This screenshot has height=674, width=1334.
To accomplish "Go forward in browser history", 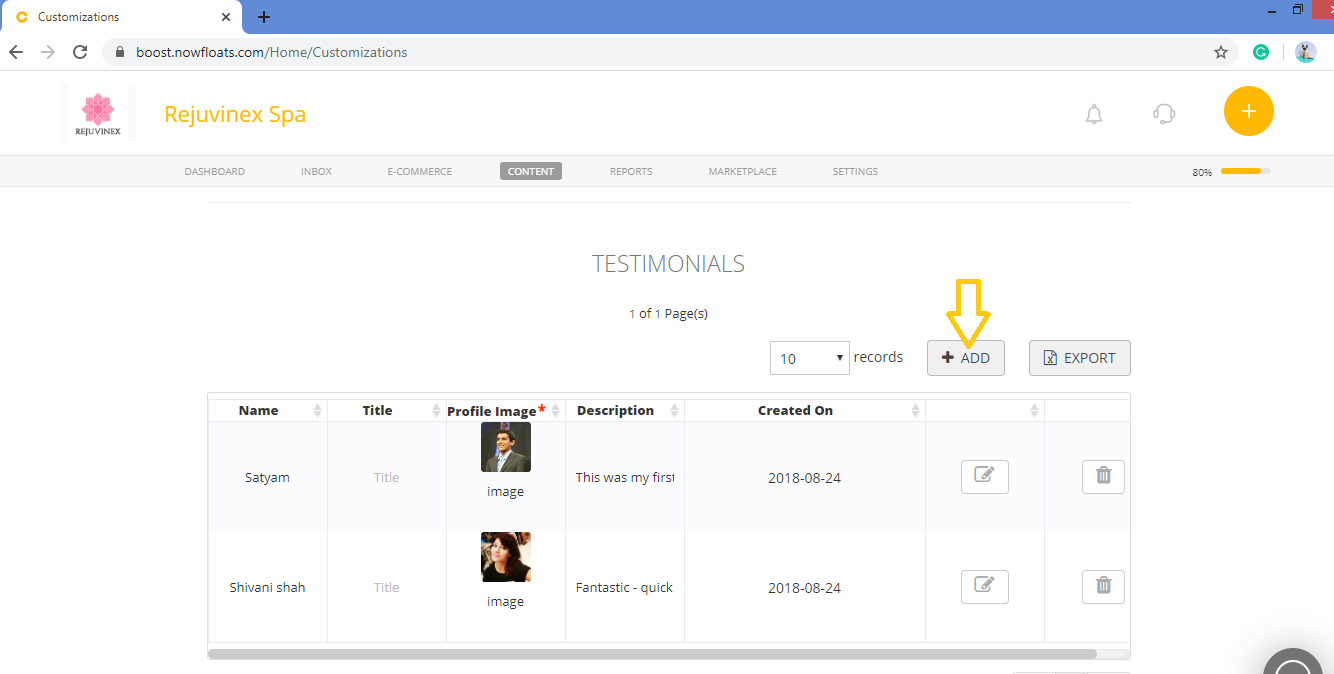I will (x=48, y=52).
